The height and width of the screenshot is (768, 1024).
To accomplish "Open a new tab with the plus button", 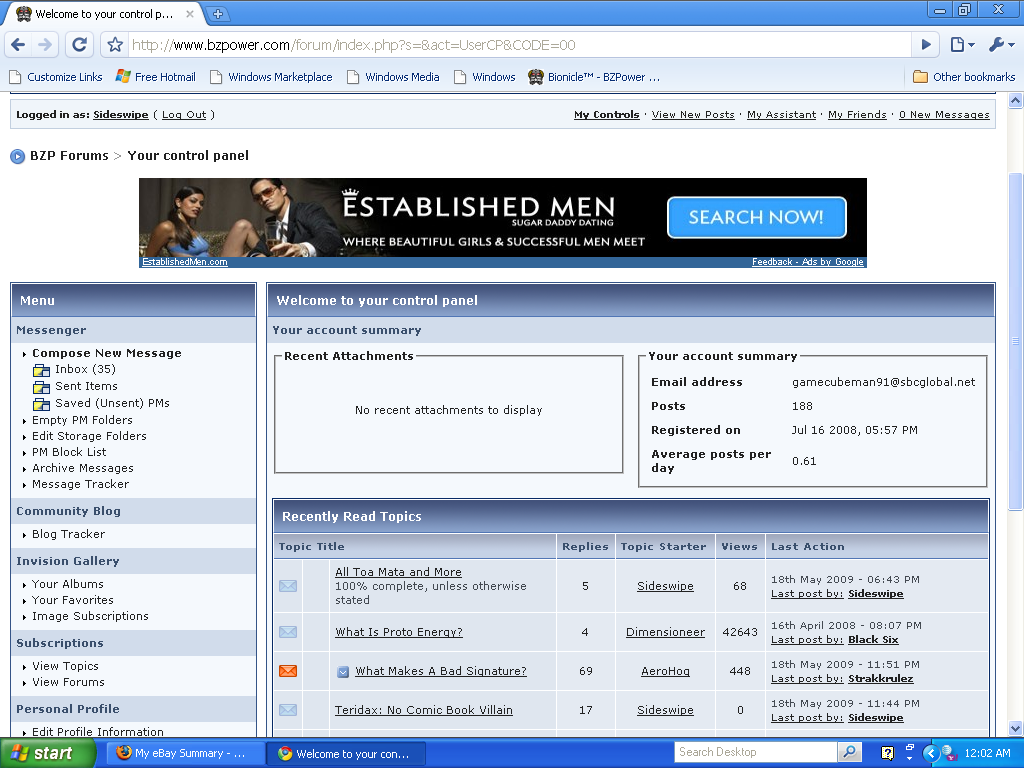I will click(x=217, y=14).
